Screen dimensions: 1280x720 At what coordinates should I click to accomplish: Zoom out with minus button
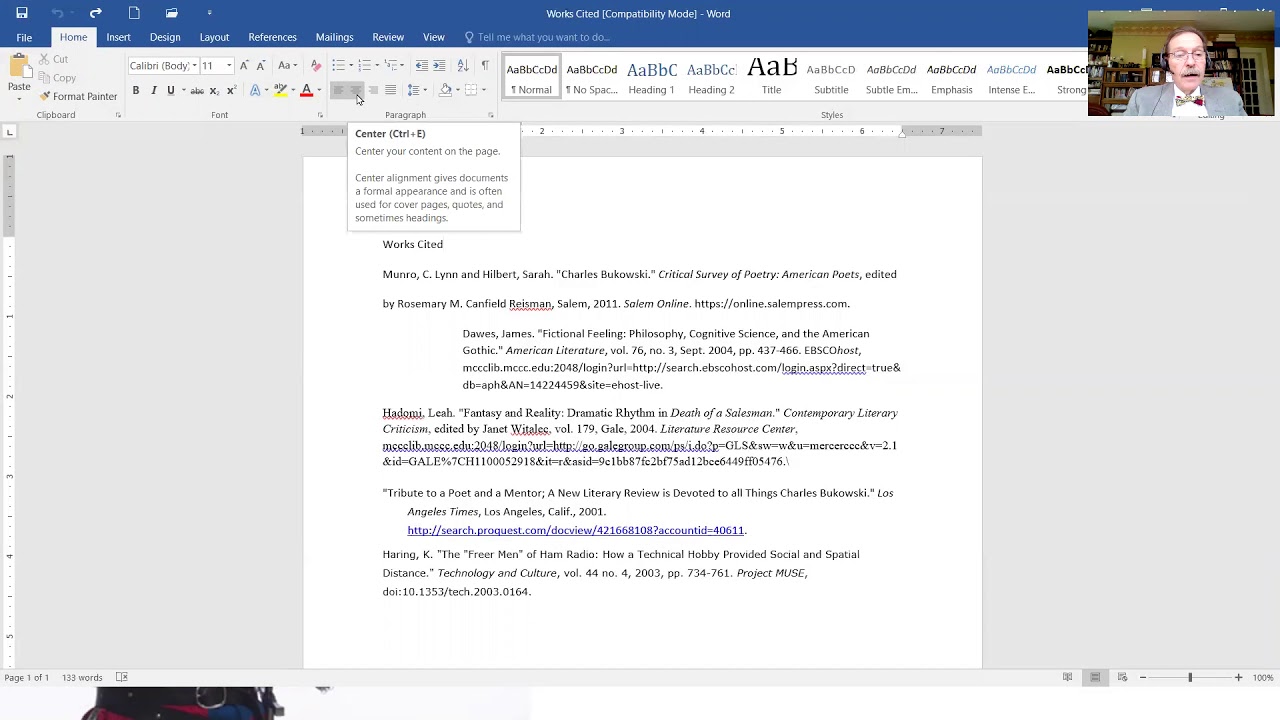[x=1142, y=677]
